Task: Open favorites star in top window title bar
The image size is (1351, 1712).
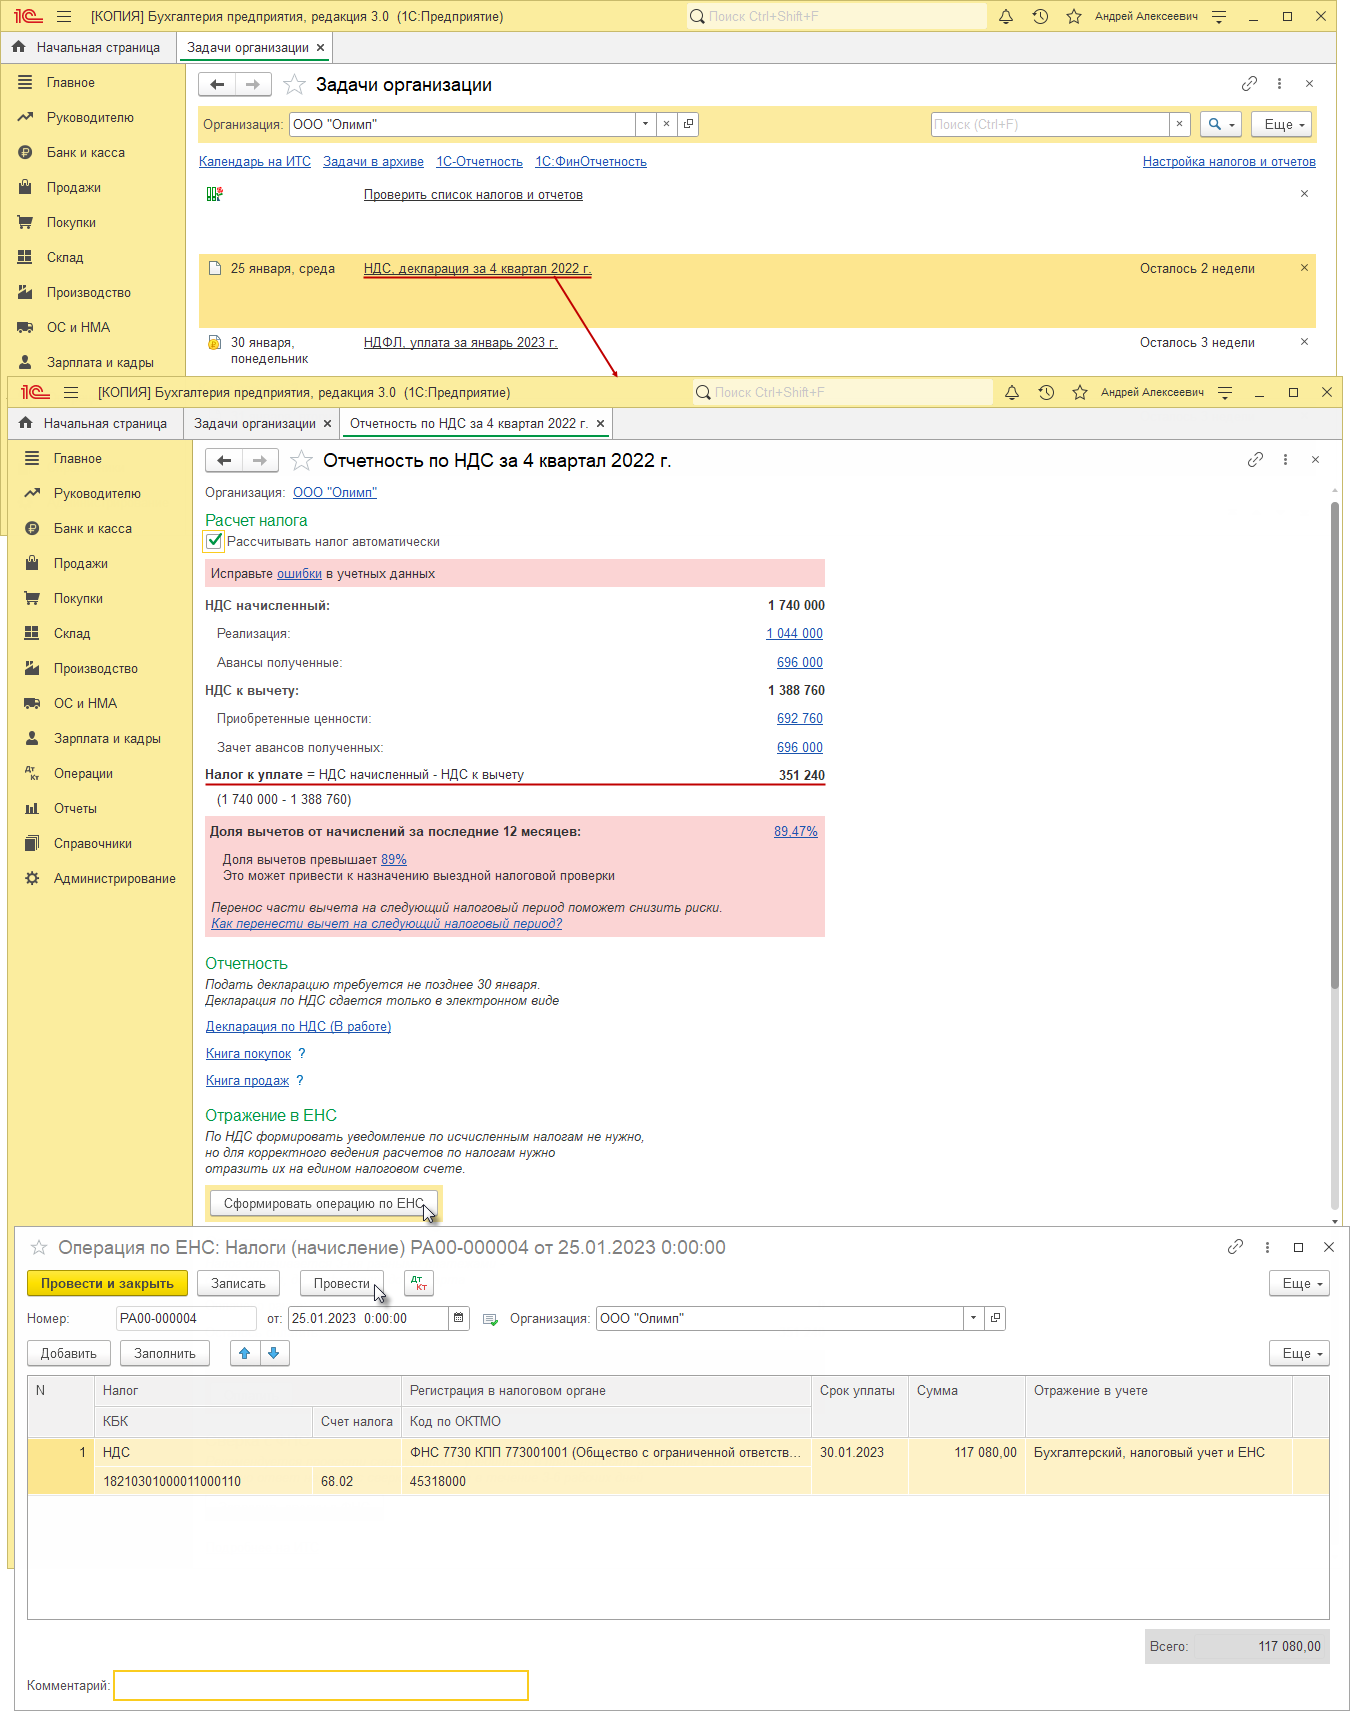Action: (x=1074, y=17)
